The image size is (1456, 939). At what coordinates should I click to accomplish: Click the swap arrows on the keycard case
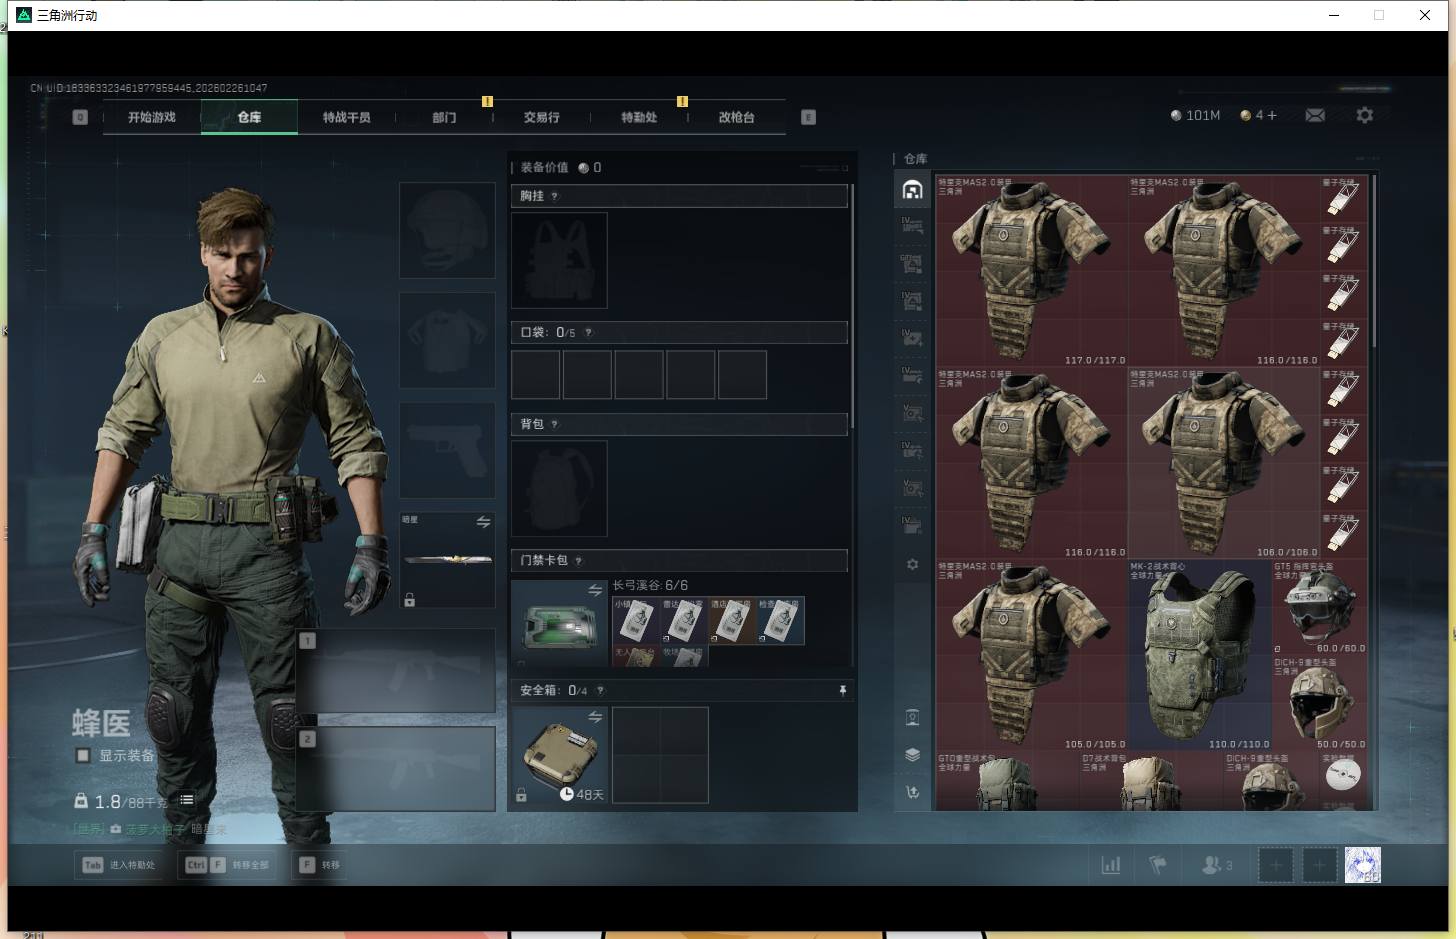595,590
